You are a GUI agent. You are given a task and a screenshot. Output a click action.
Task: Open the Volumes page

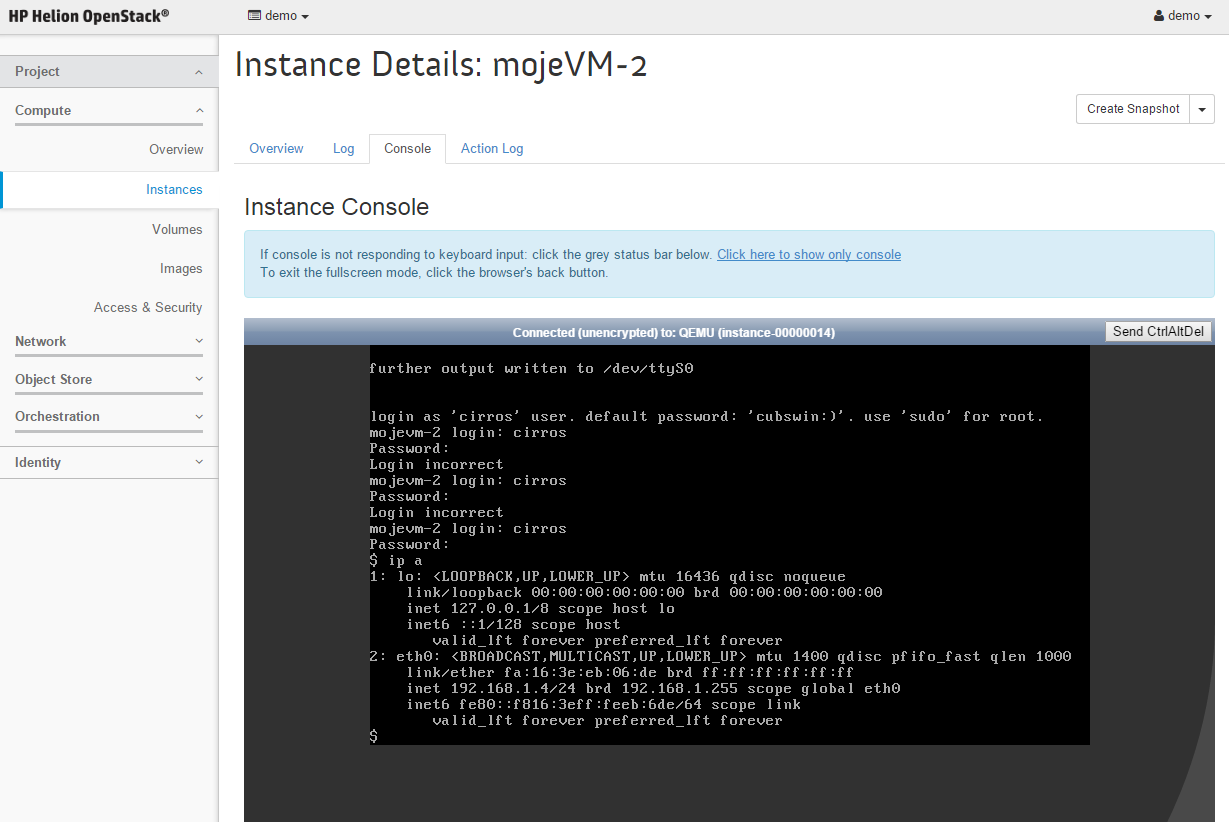coord(177,230)
